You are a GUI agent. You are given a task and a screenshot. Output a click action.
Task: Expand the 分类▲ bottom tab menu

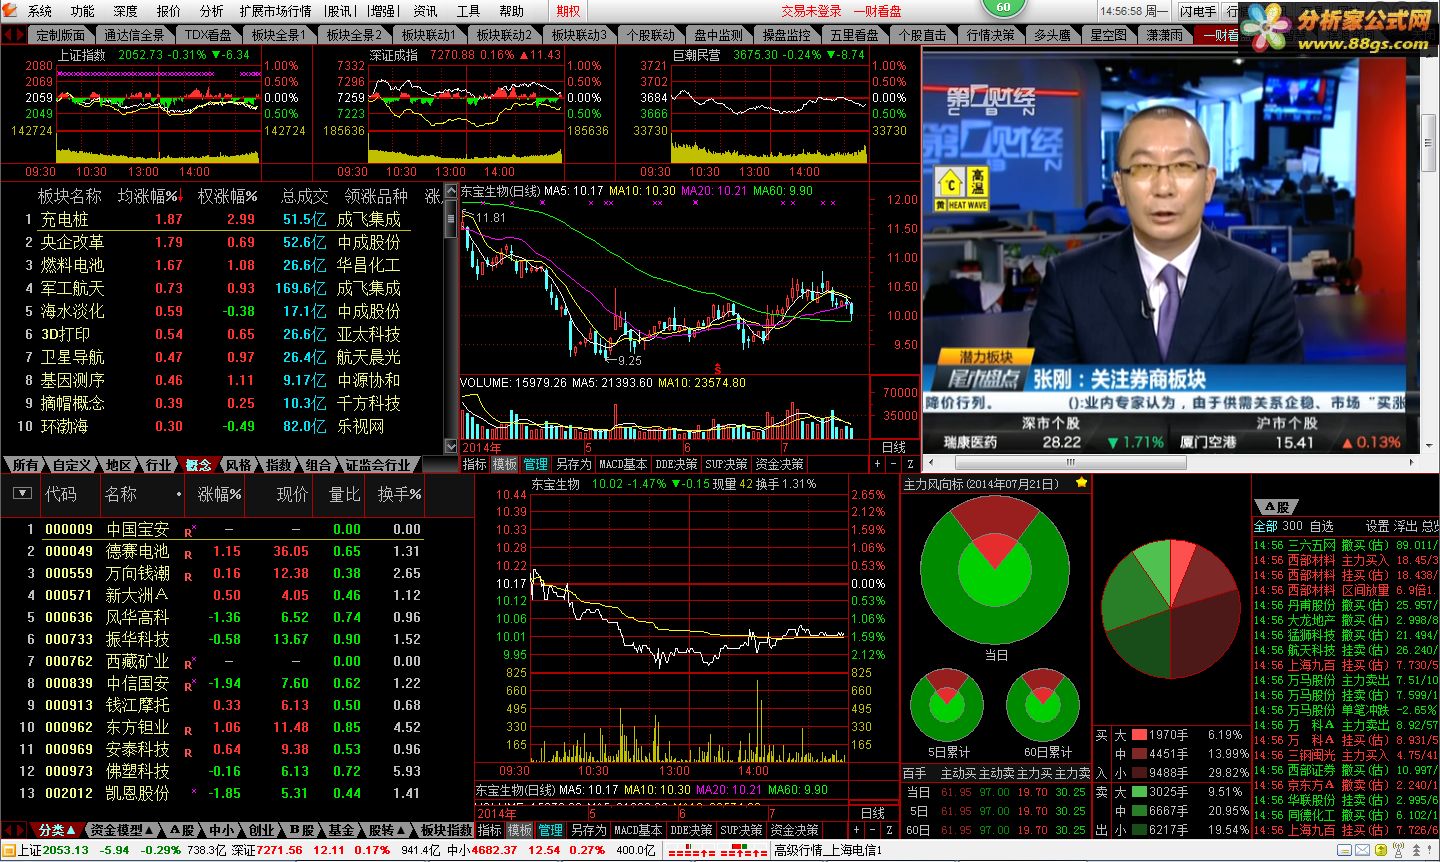(x=57, y=830)
